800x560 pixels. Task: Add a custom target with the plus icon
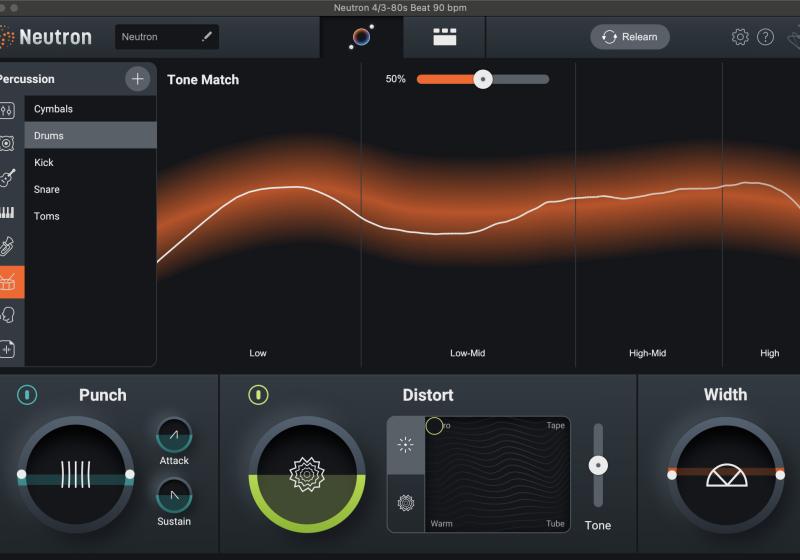pos(137,79)
